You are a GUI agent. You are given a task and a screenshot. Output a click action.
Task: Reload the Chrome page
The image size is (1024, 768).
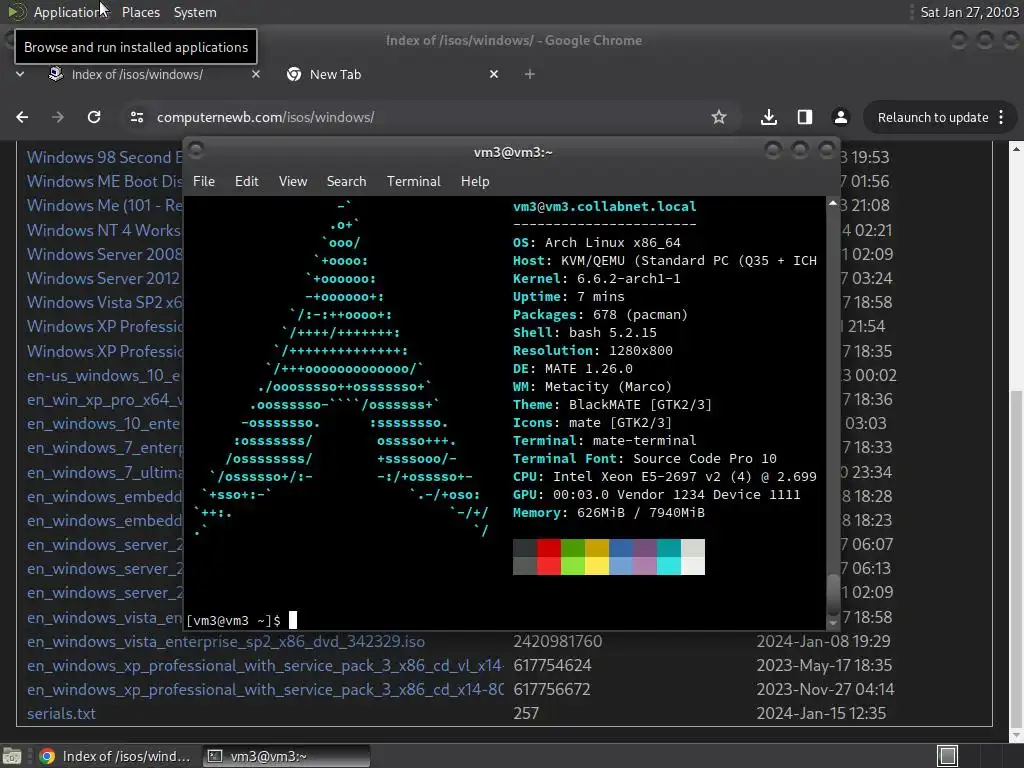click(94, 117)
